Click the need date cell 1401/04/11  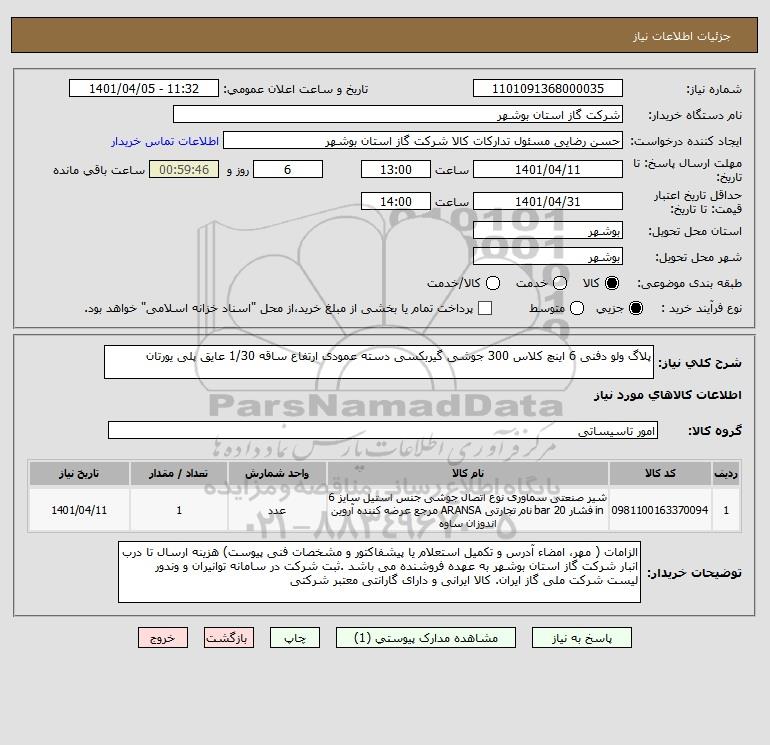(79, 511)
